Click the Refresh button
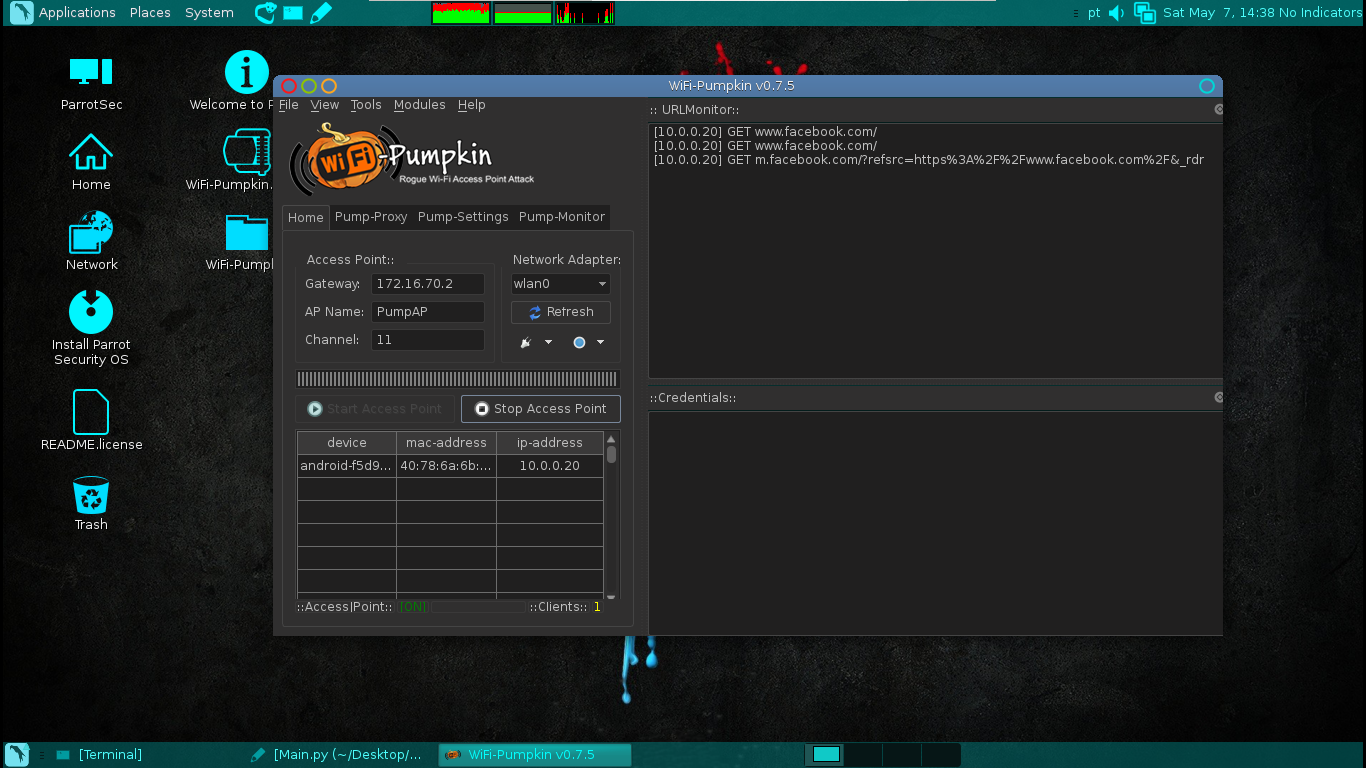Viewport: 1366px width, 768px height. 560,311
